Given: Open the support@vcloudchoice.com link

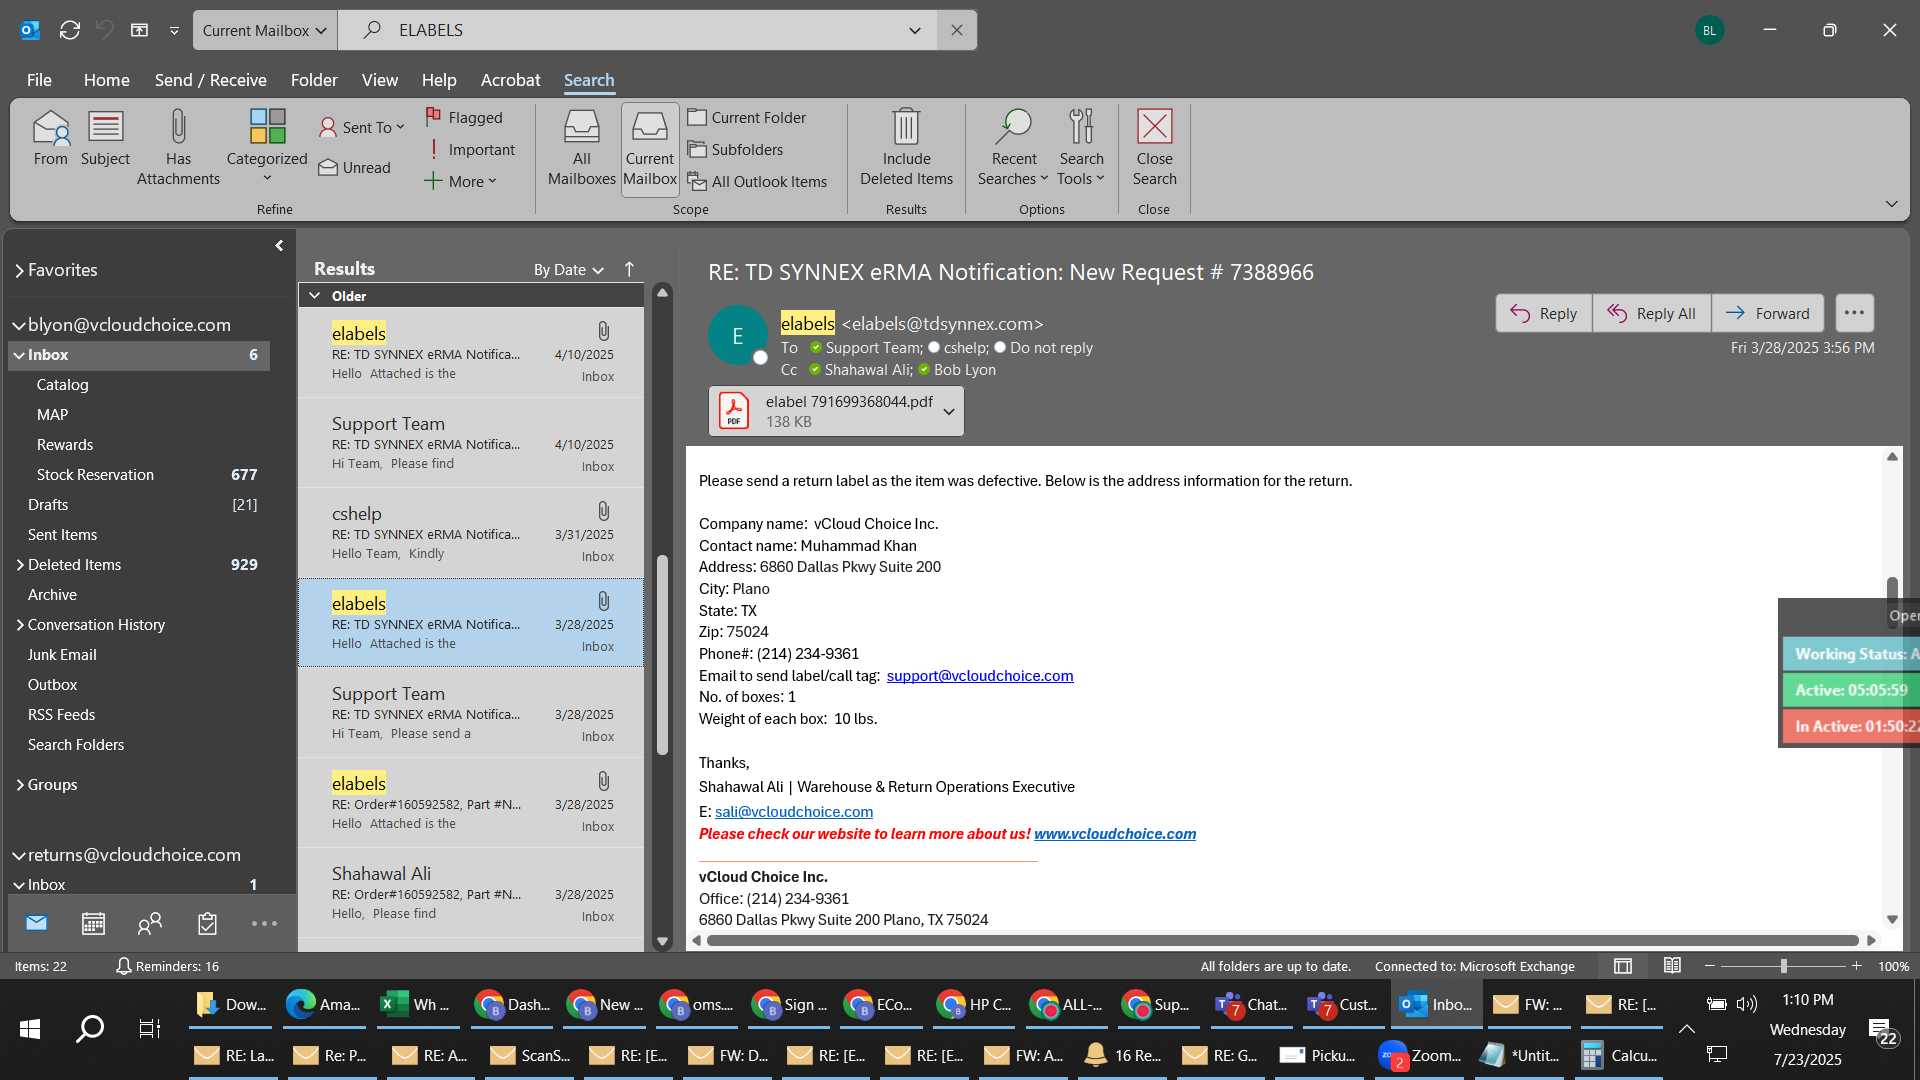Looking at the screenshot, I should [x=979, y=675].
